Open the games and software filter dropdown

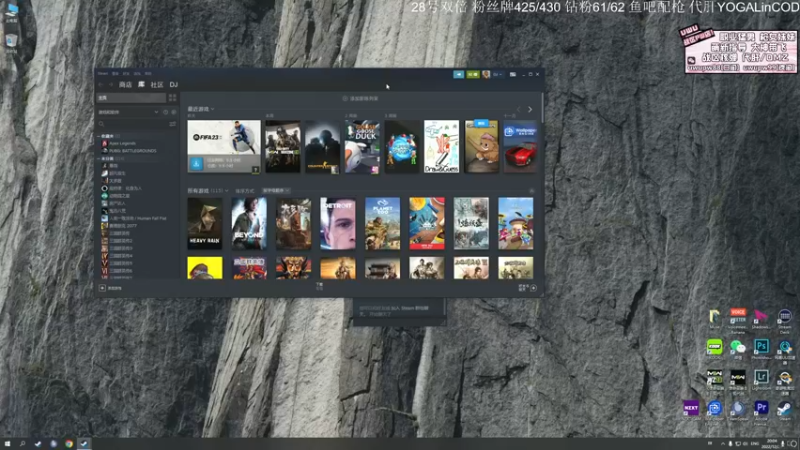pos(128,112)
